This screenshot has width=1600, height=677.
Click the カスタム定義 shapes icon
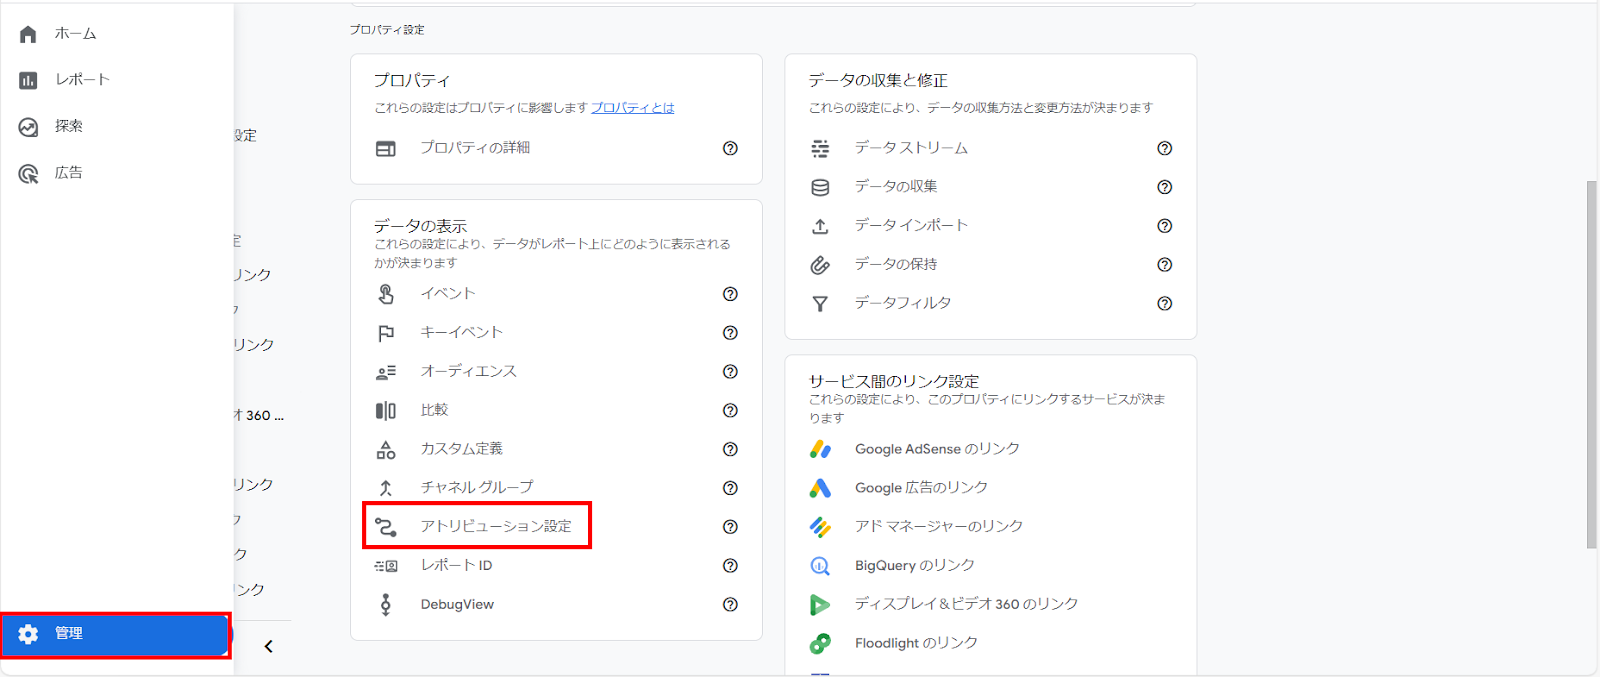pyautogui.click(x=386, y=450)
